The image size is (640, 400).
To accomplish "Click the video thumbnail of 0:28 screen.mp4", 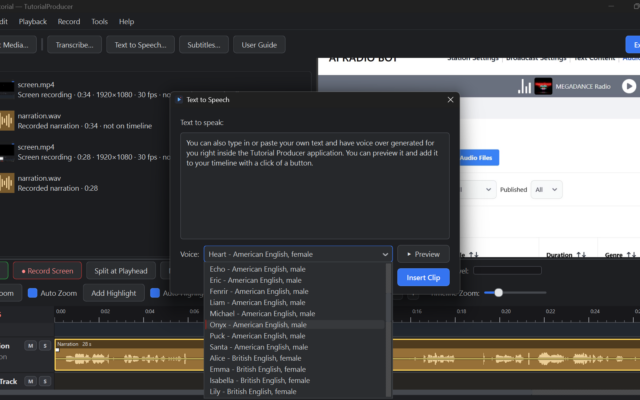I will [x=7, y=152].
